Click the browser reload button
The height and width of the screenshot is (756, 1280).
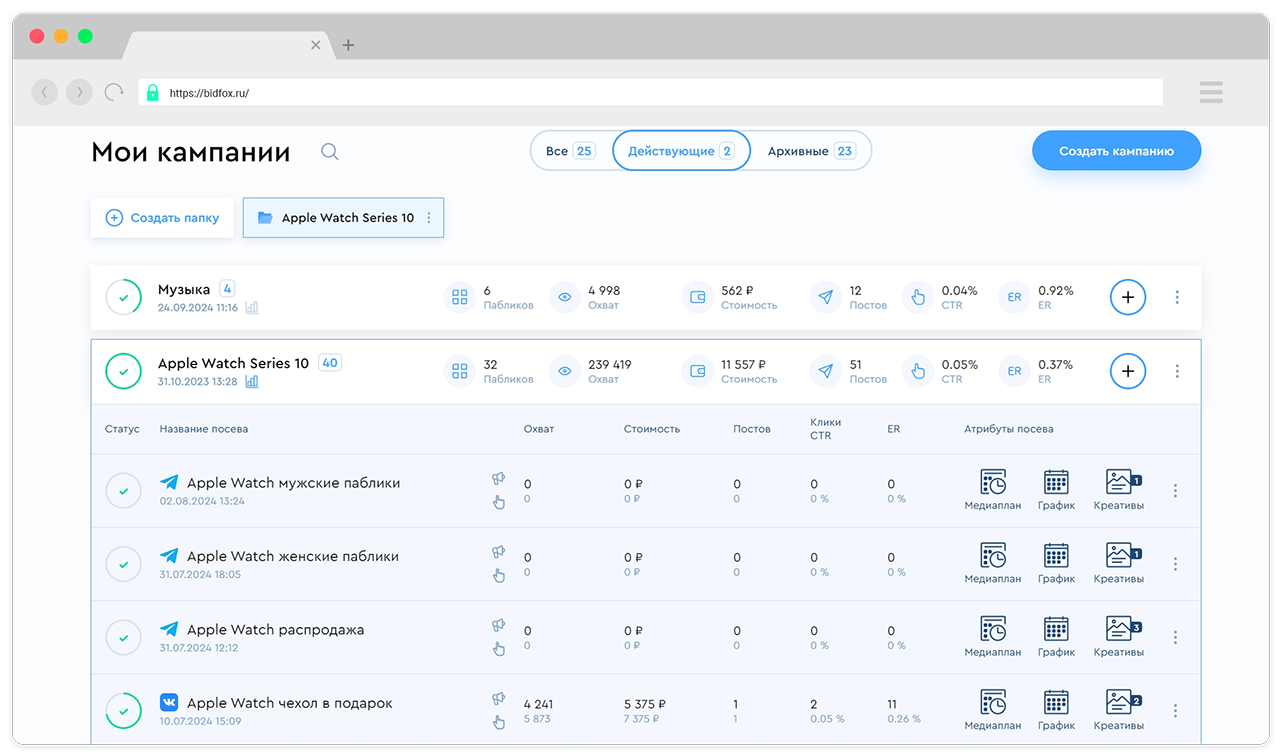pos(114,92)
